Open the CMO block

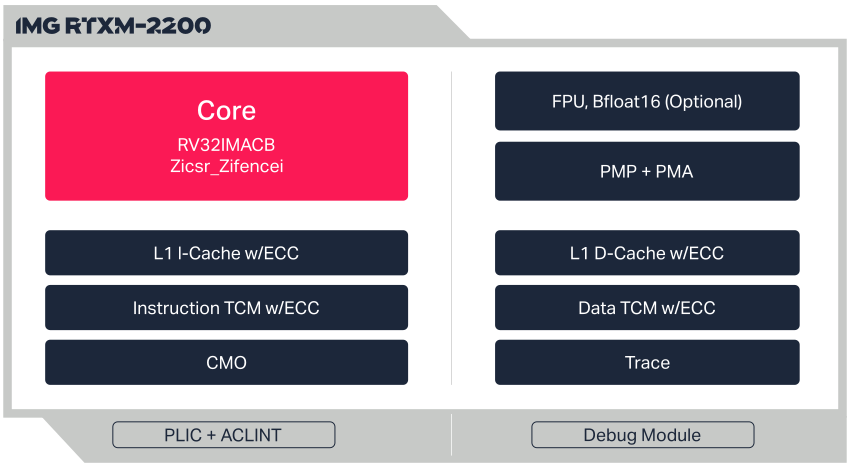(226, 362)
